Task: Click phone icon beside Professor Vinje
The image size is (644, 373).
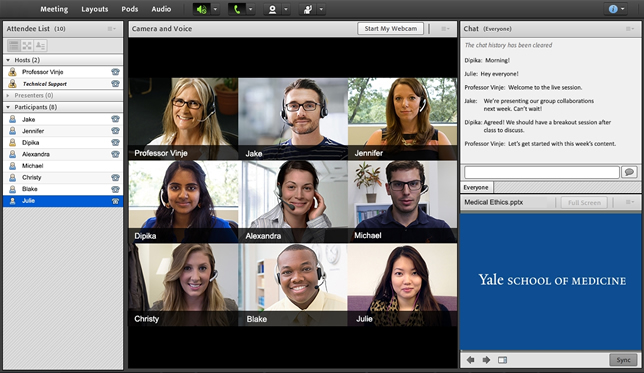Action: coord(115,72)
